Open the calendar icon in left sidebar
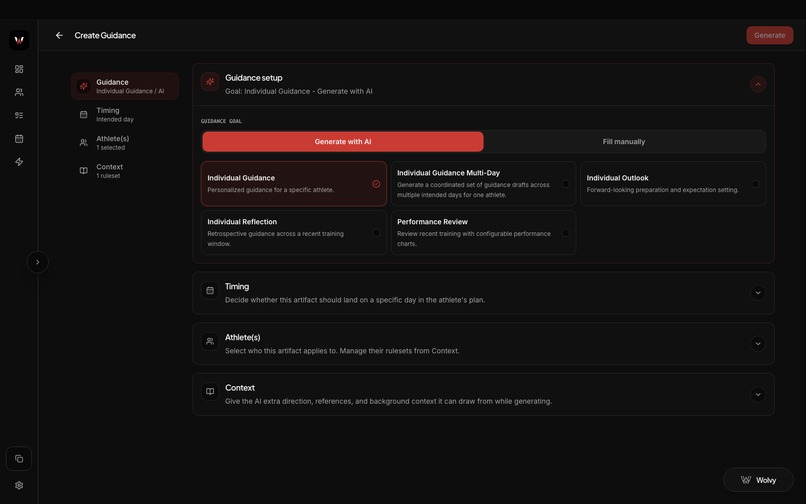This screenshot has height=504, width=806. [x=19, y=138]
